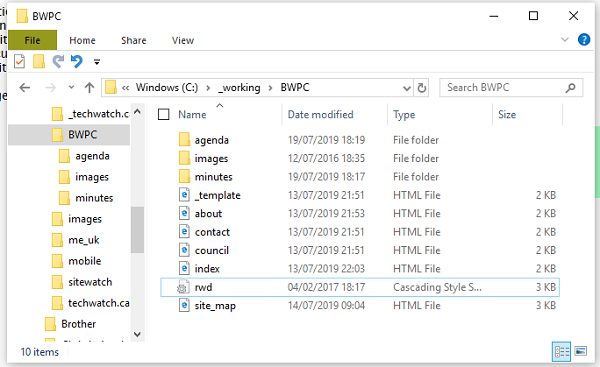The height and width of the screenshot is (367, 600).
Task: Select Brother folder in navigation tree
Action: tap(78, 324)
